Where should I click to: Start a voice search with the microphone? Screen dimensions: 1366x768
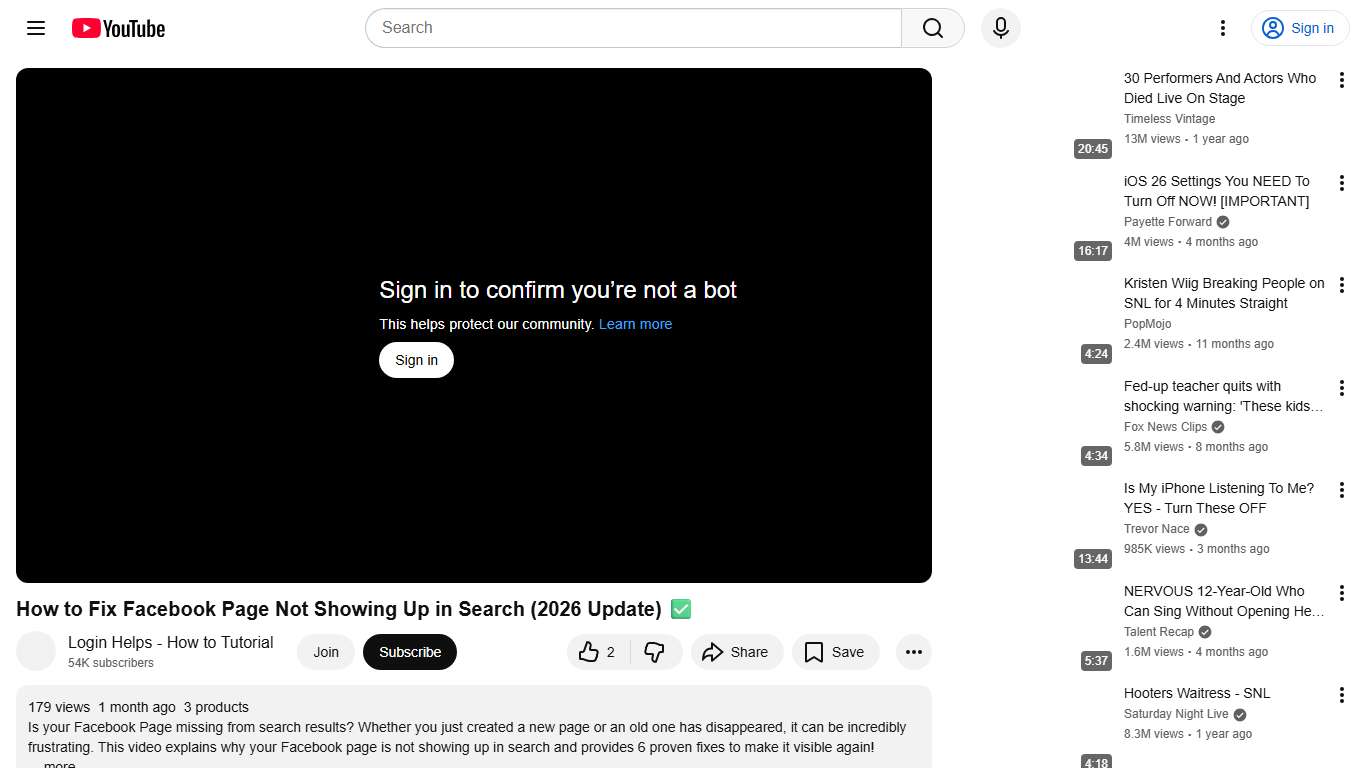tap(1000, 28)
